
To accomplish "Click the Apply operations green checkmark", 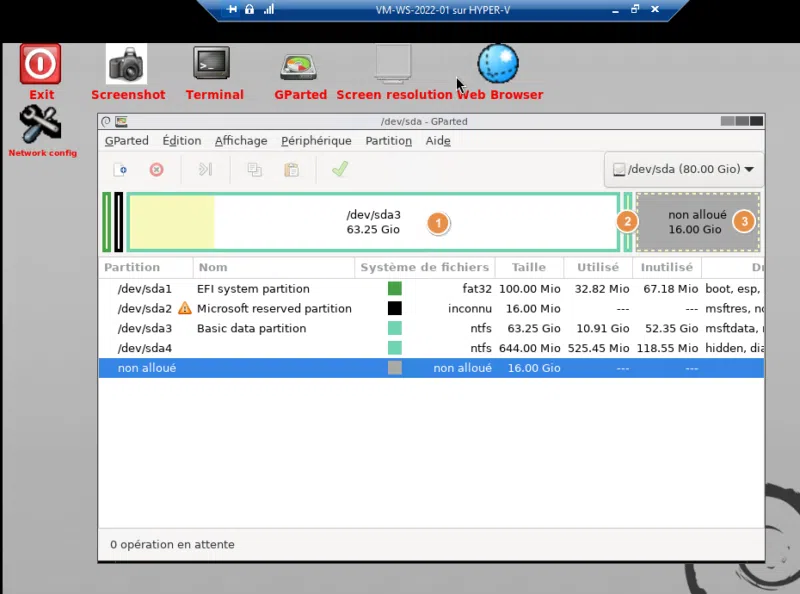I will point(339,170).
